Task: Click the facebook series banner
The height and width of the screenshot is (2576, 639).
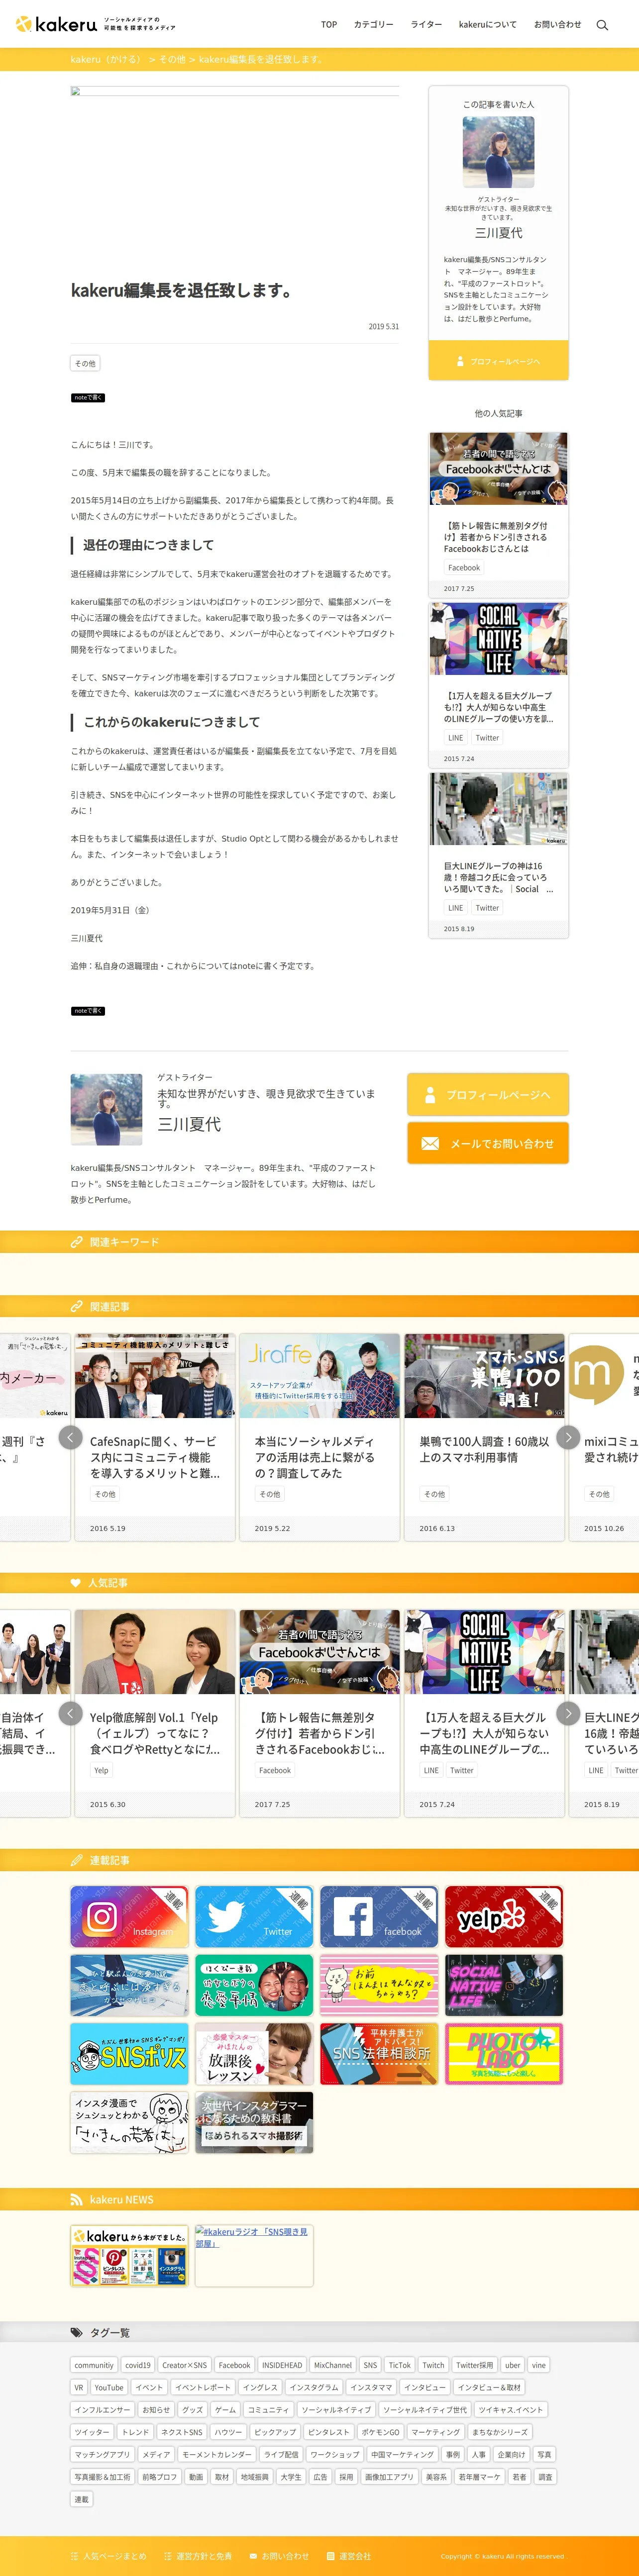Action: pos(379,1916)
